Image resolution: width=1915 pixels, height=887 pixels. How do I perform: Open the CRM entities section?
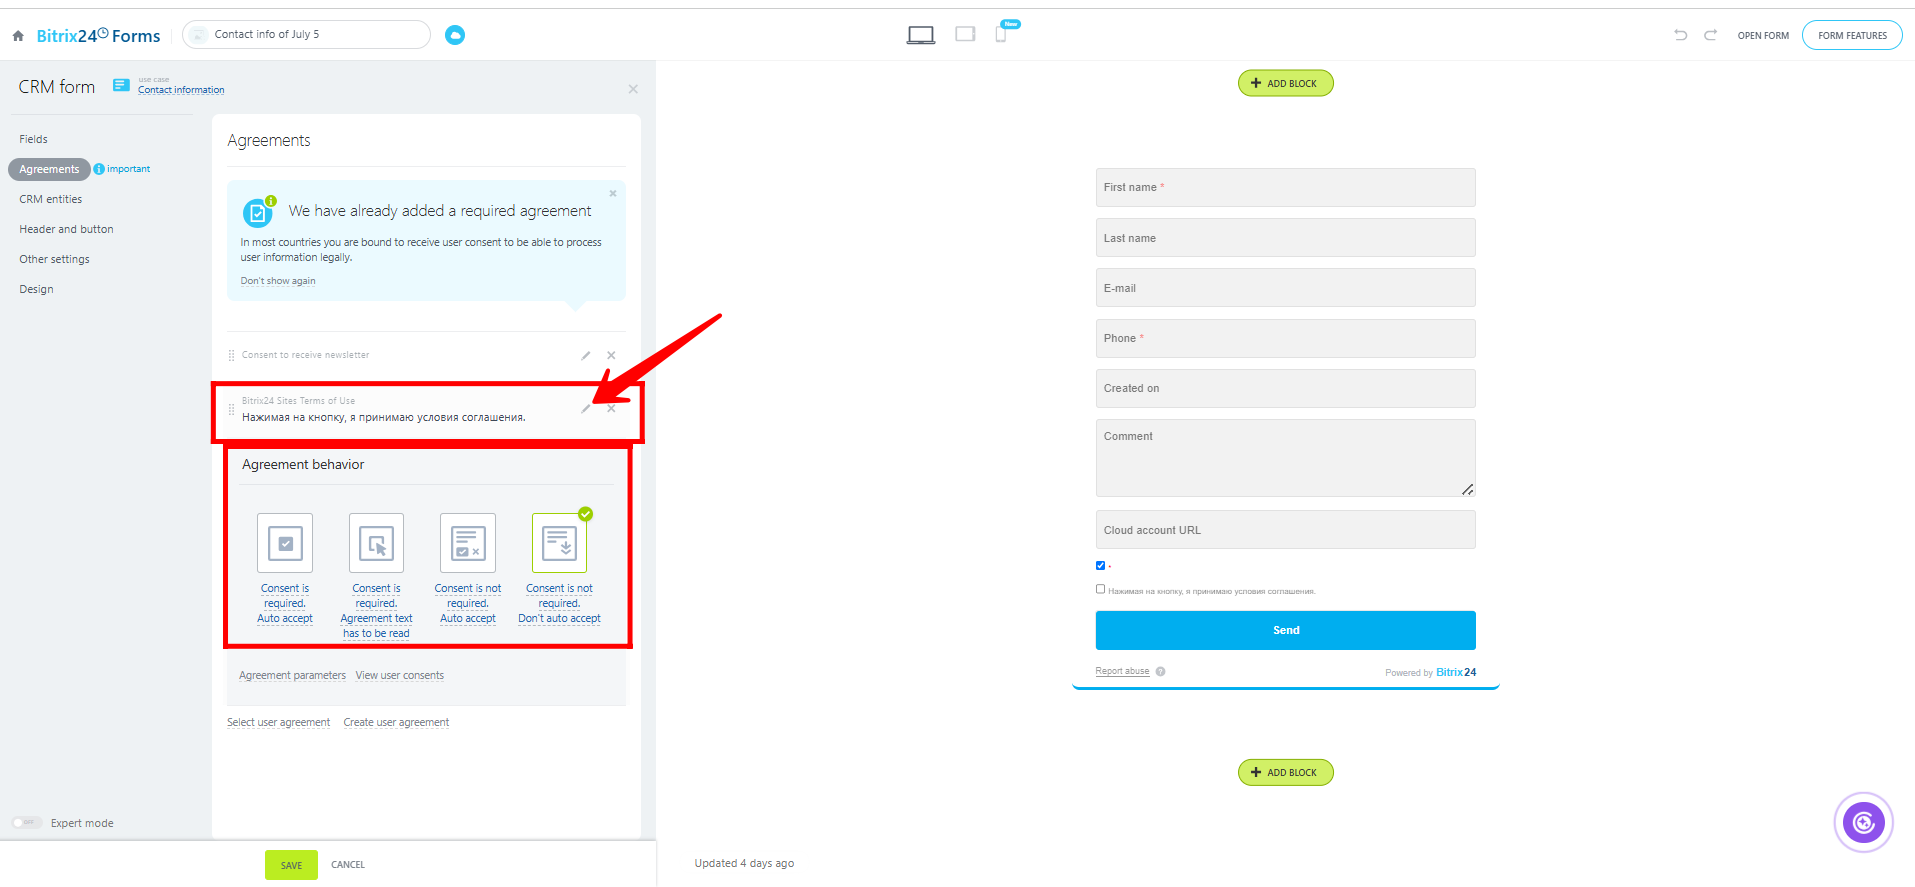click(50, 199)
